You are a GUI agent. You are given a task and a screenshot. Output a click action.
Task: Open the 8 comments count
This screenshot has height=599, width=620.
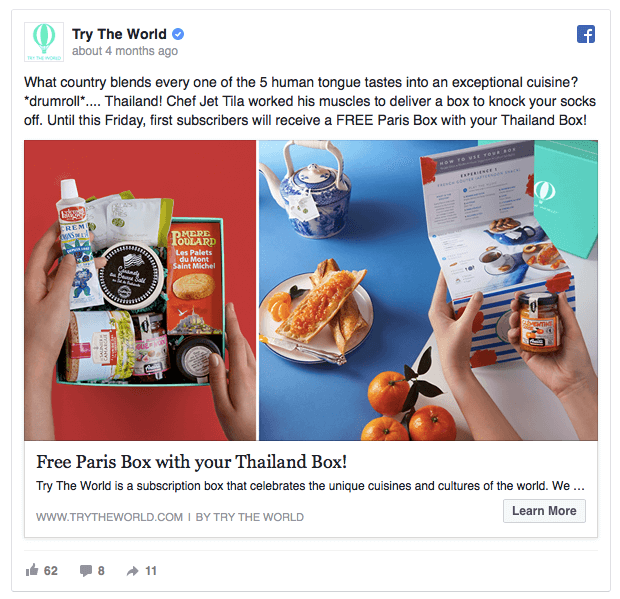pos(101,571)
